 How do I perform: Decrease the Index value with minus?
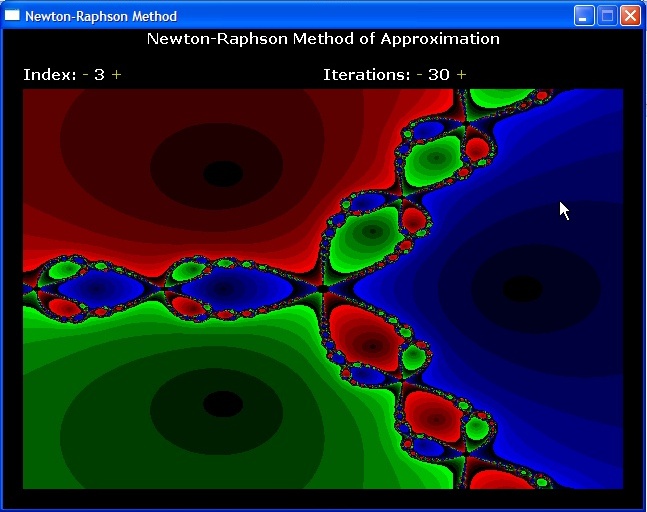(x=86, y=75)
